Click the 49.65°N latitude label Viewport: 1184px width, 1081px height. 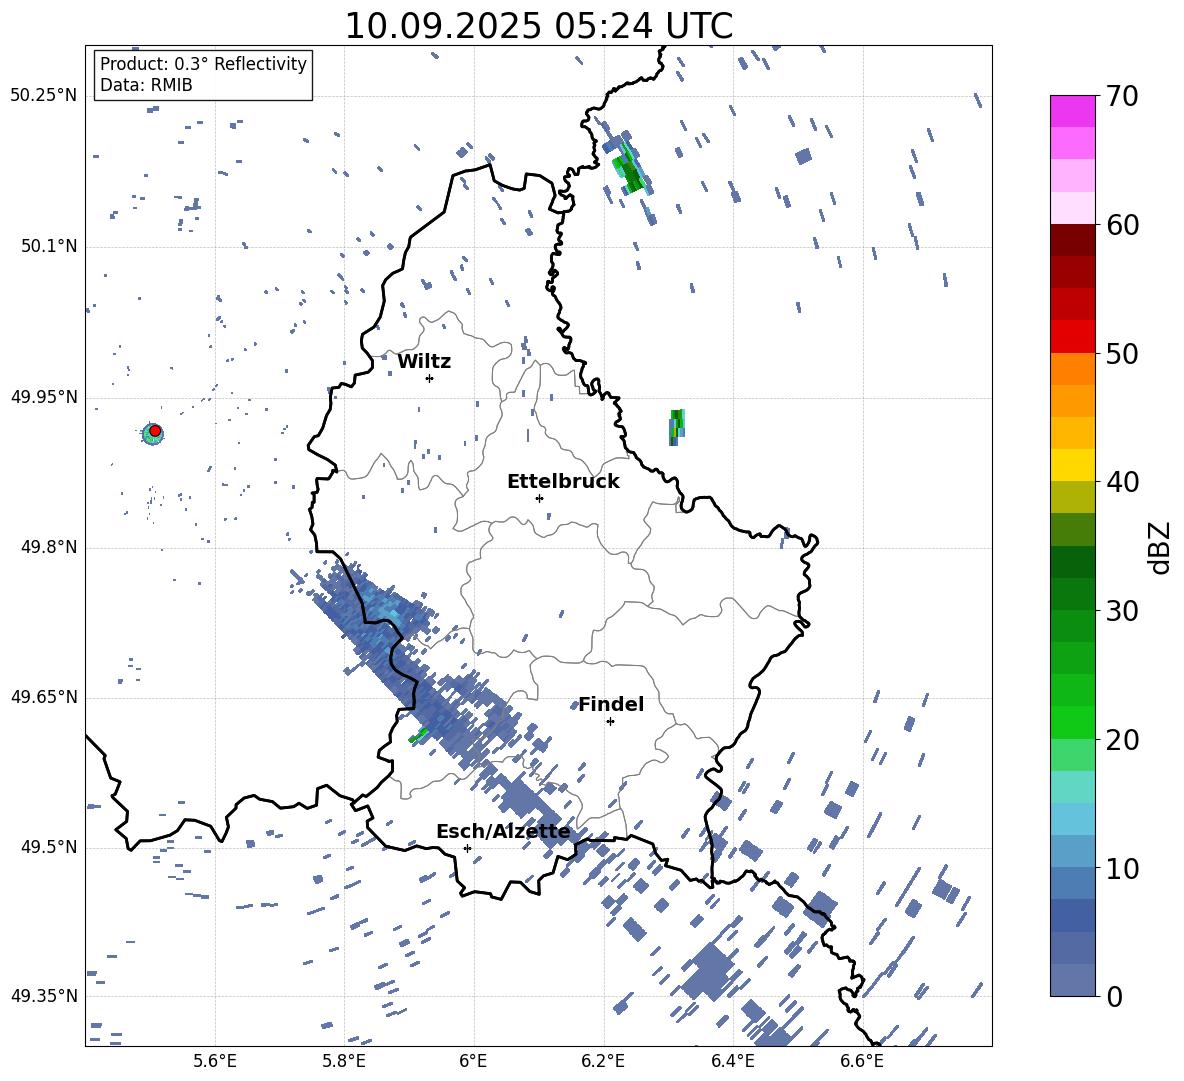(x=44, y=697)
